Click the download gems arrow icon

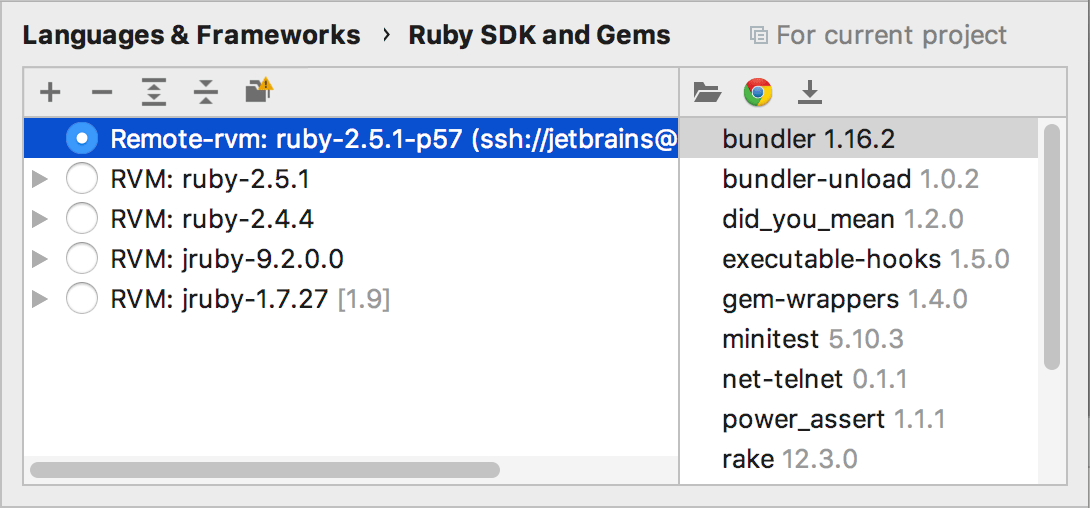(809, 92)
